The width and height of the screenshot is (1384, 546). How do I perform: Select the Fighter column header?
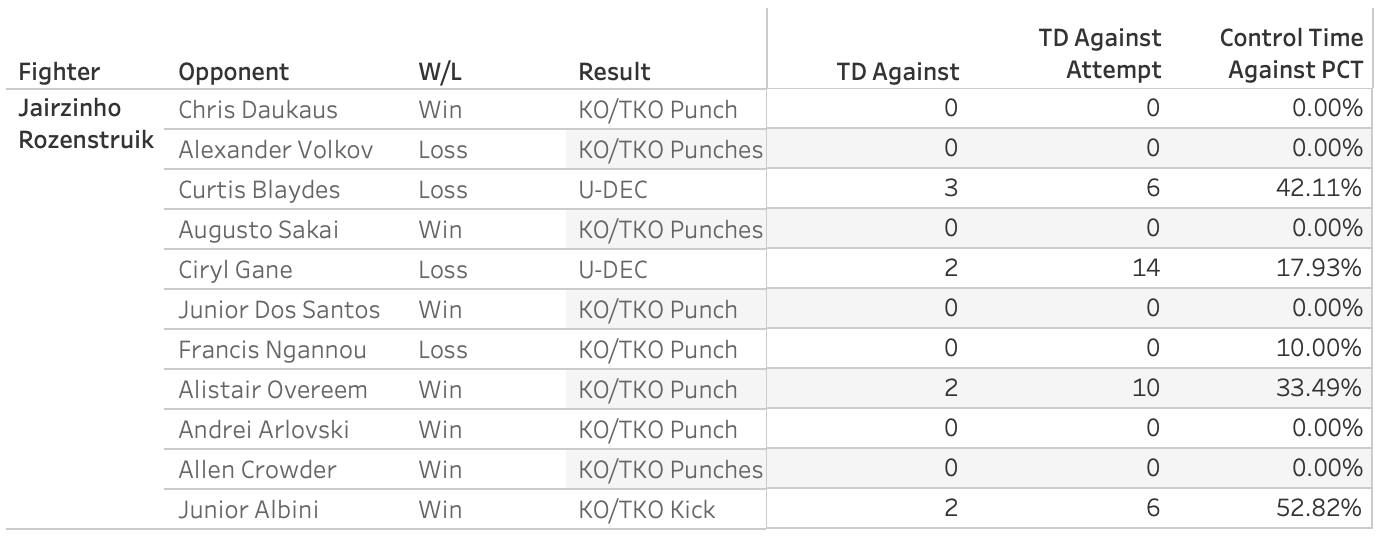coord(58,72)
